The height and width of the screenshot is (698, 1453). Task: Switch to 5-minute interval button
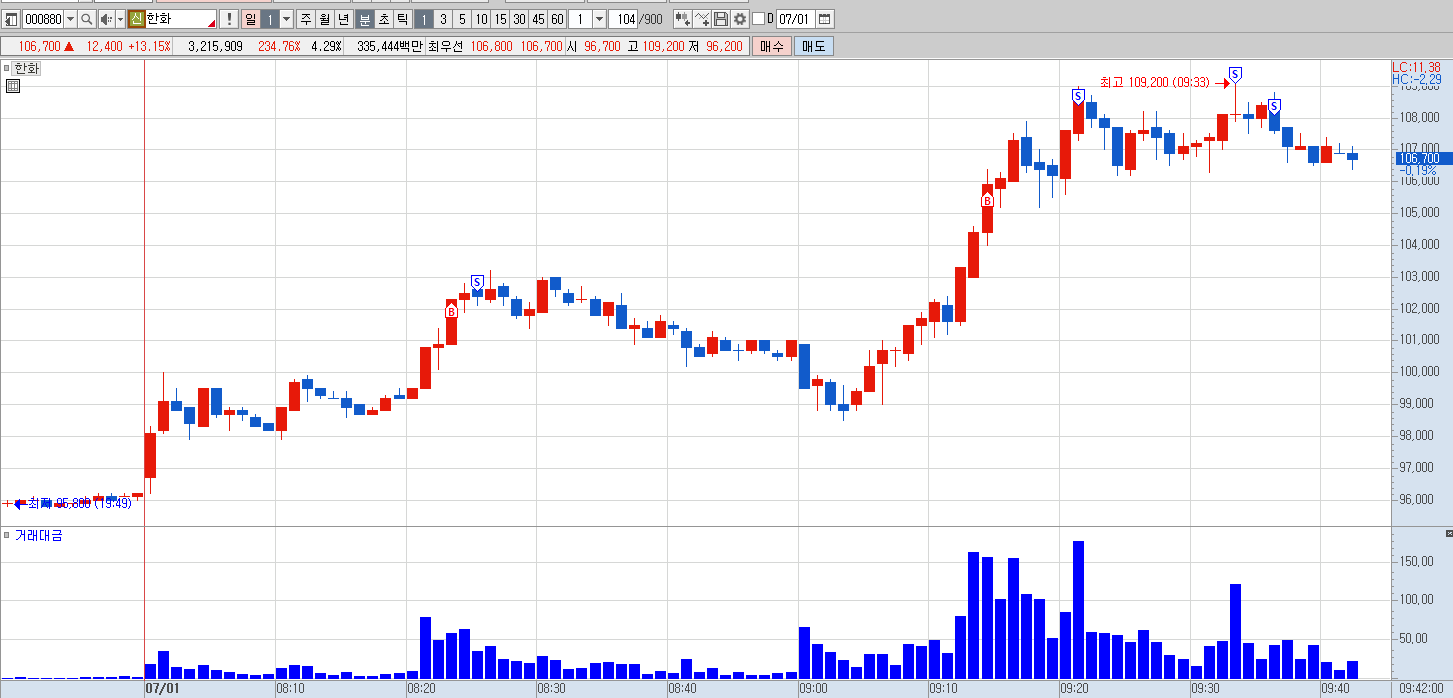coord(461,19)
